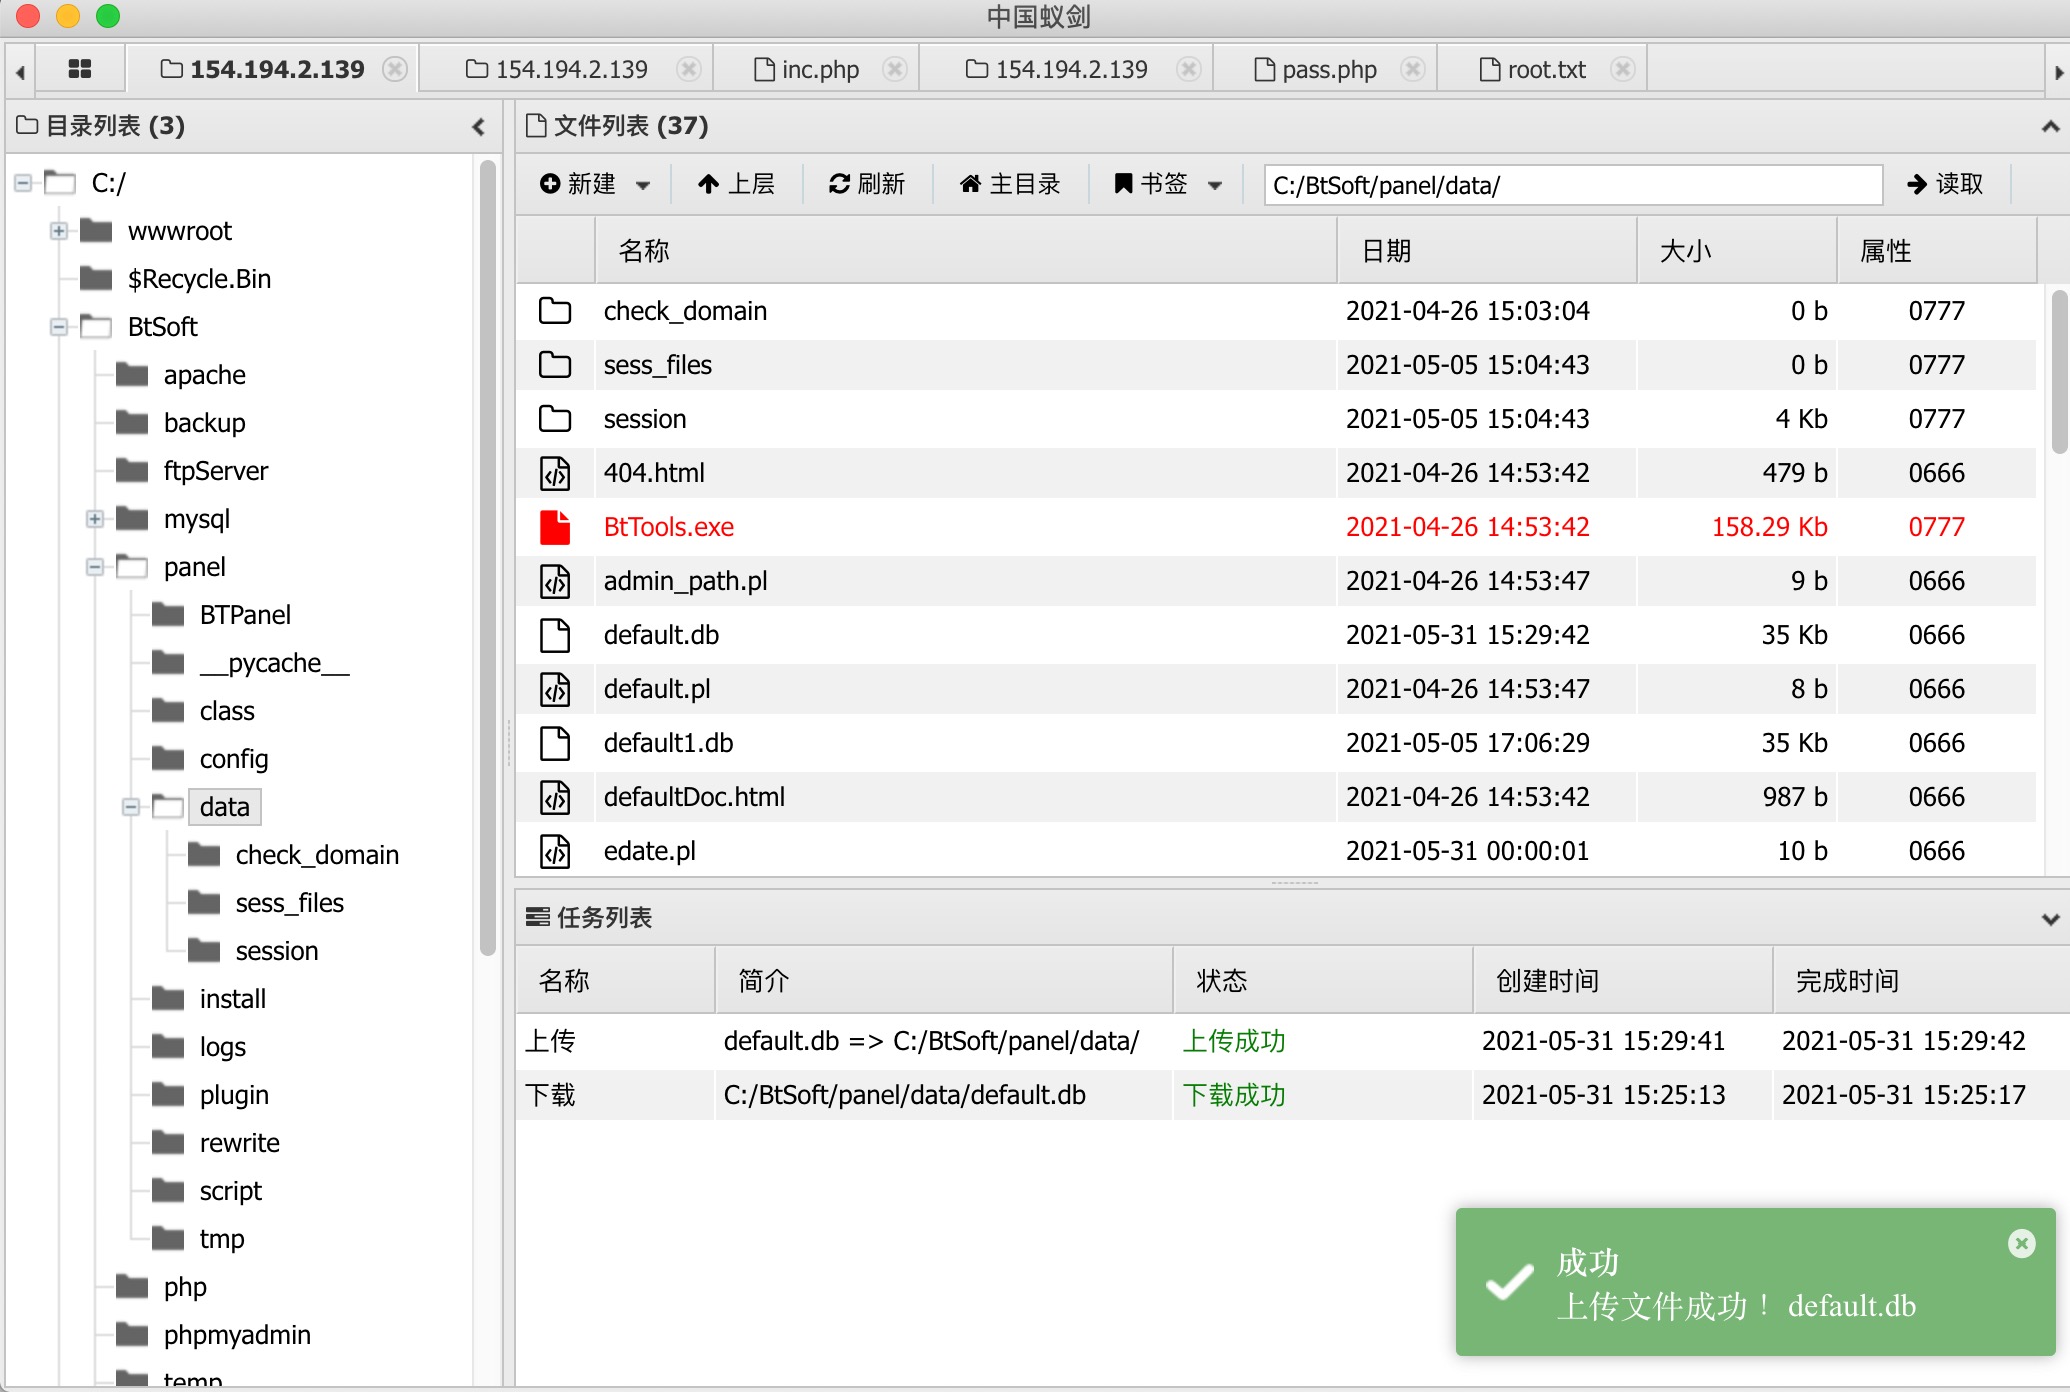Sort files by 日期 column header
Viewport: 2070px width, 1392px height.
pyautogui.click(x=1487, y=251)
